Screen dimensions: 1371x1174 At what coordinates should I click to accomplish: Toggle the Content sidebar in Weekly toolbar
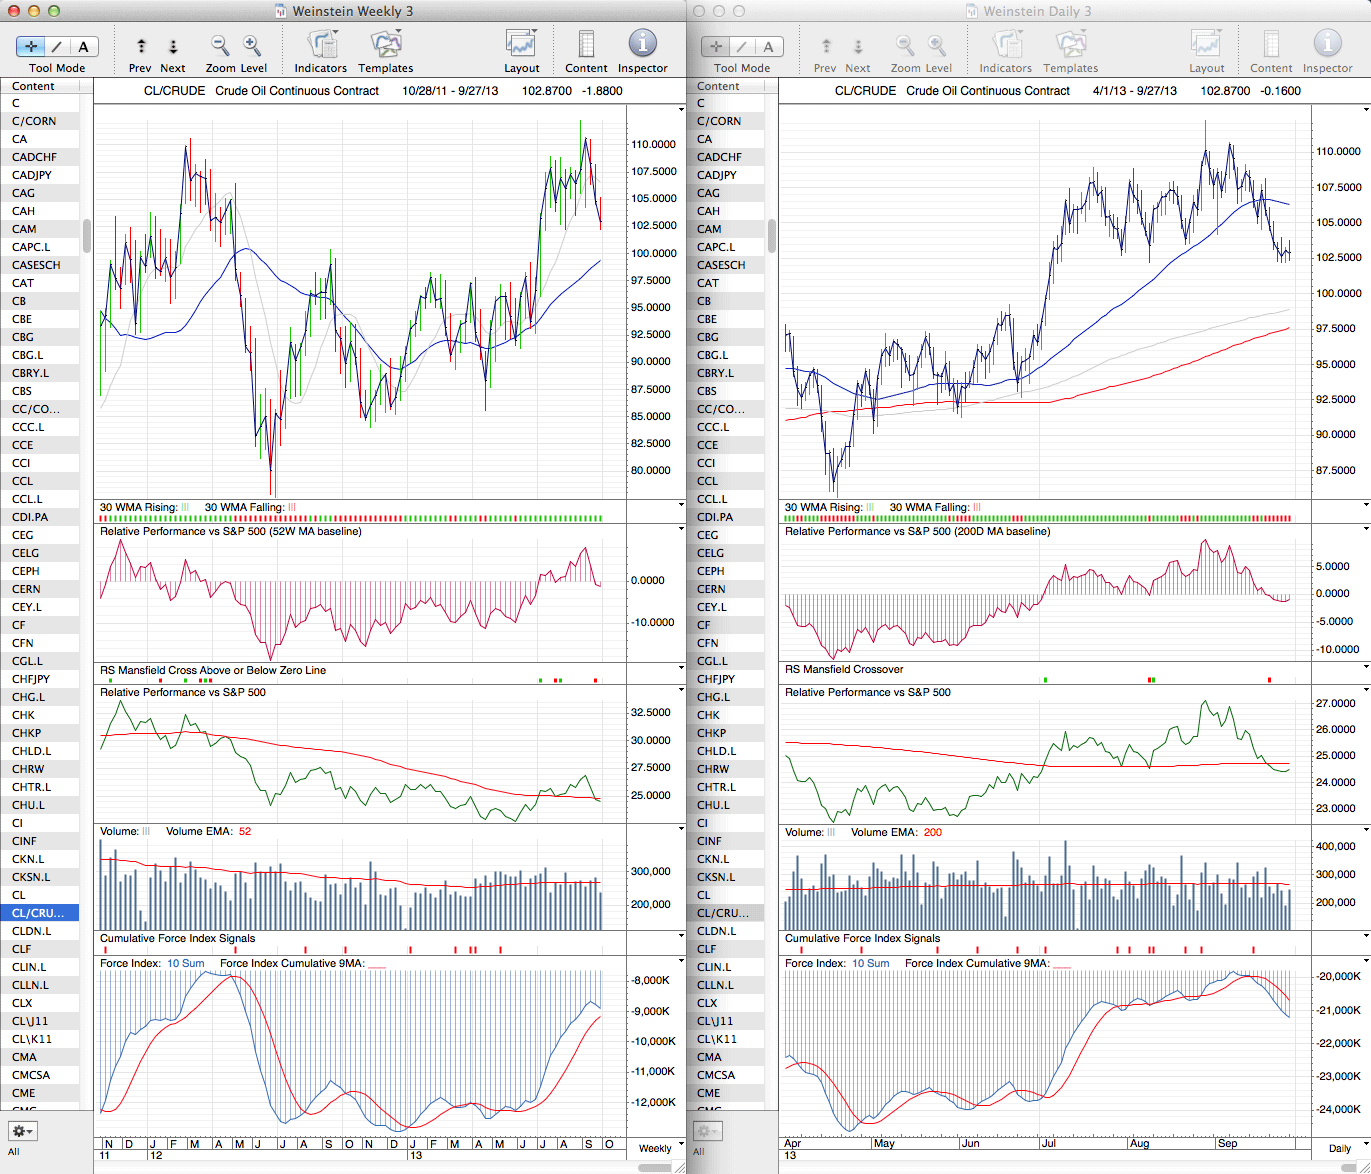click(586, 46)
